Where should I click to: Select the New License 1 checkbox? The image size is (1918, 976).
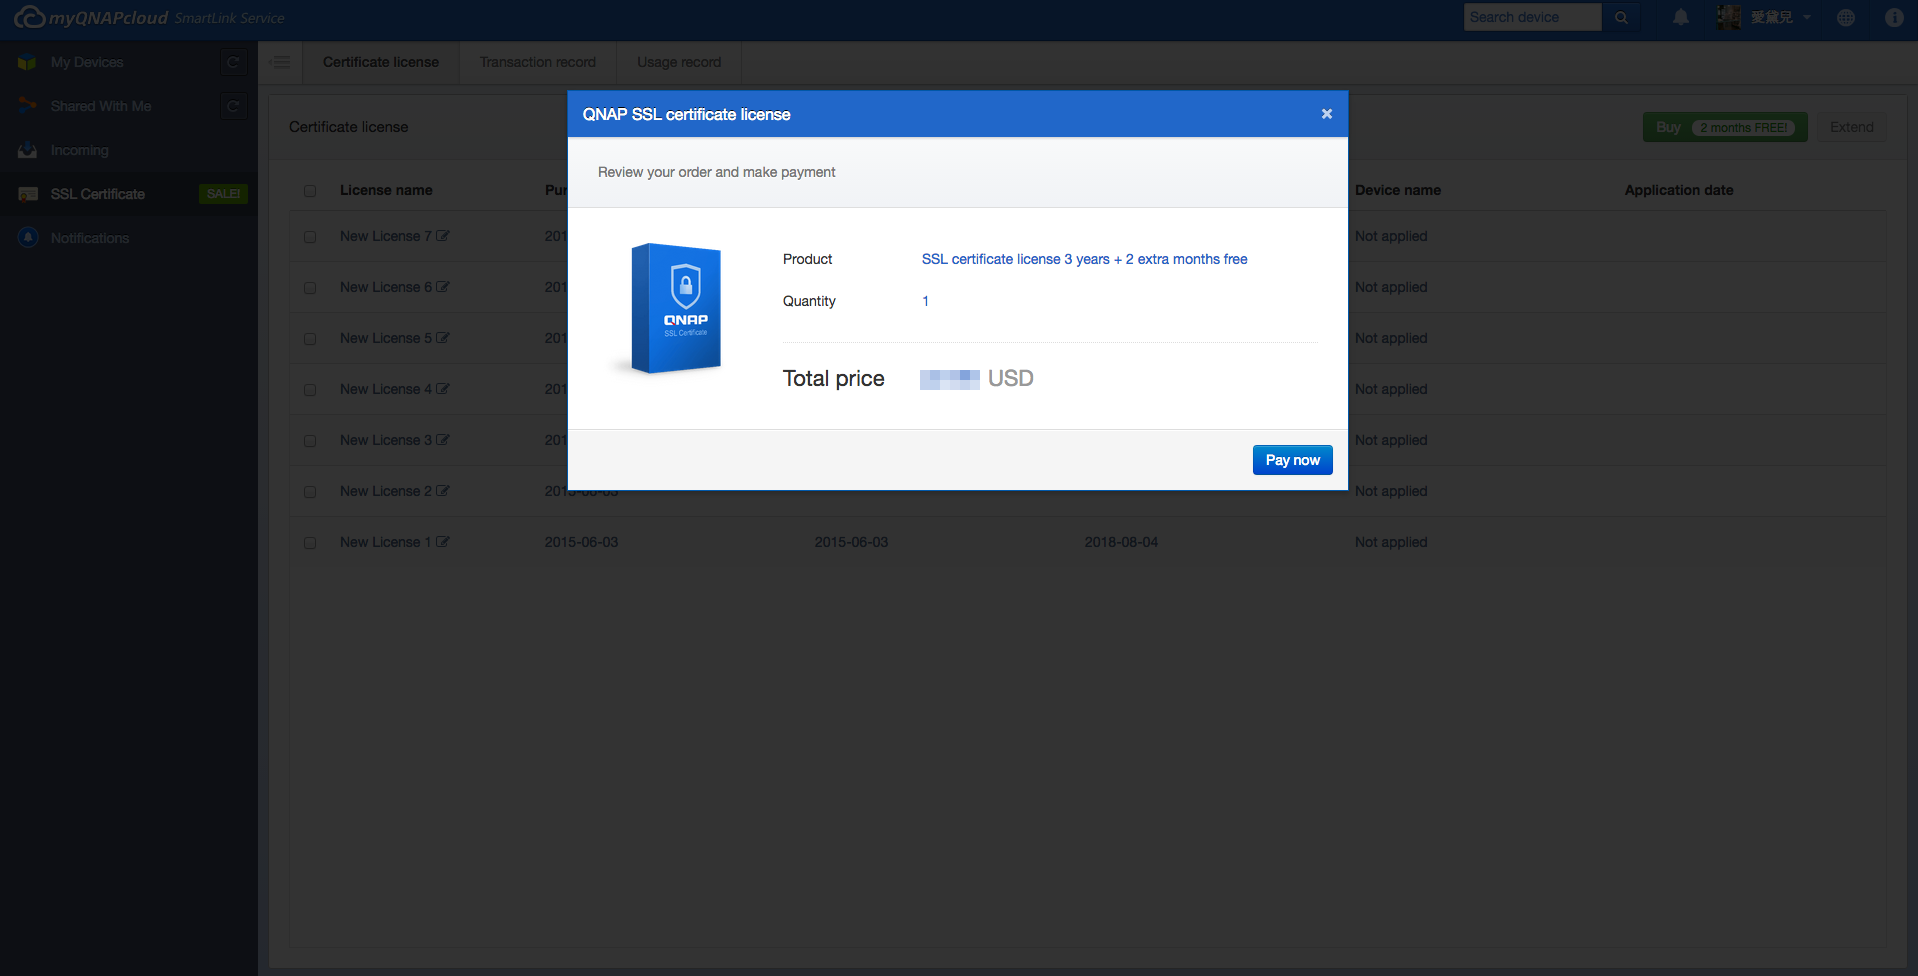(310, 543)
